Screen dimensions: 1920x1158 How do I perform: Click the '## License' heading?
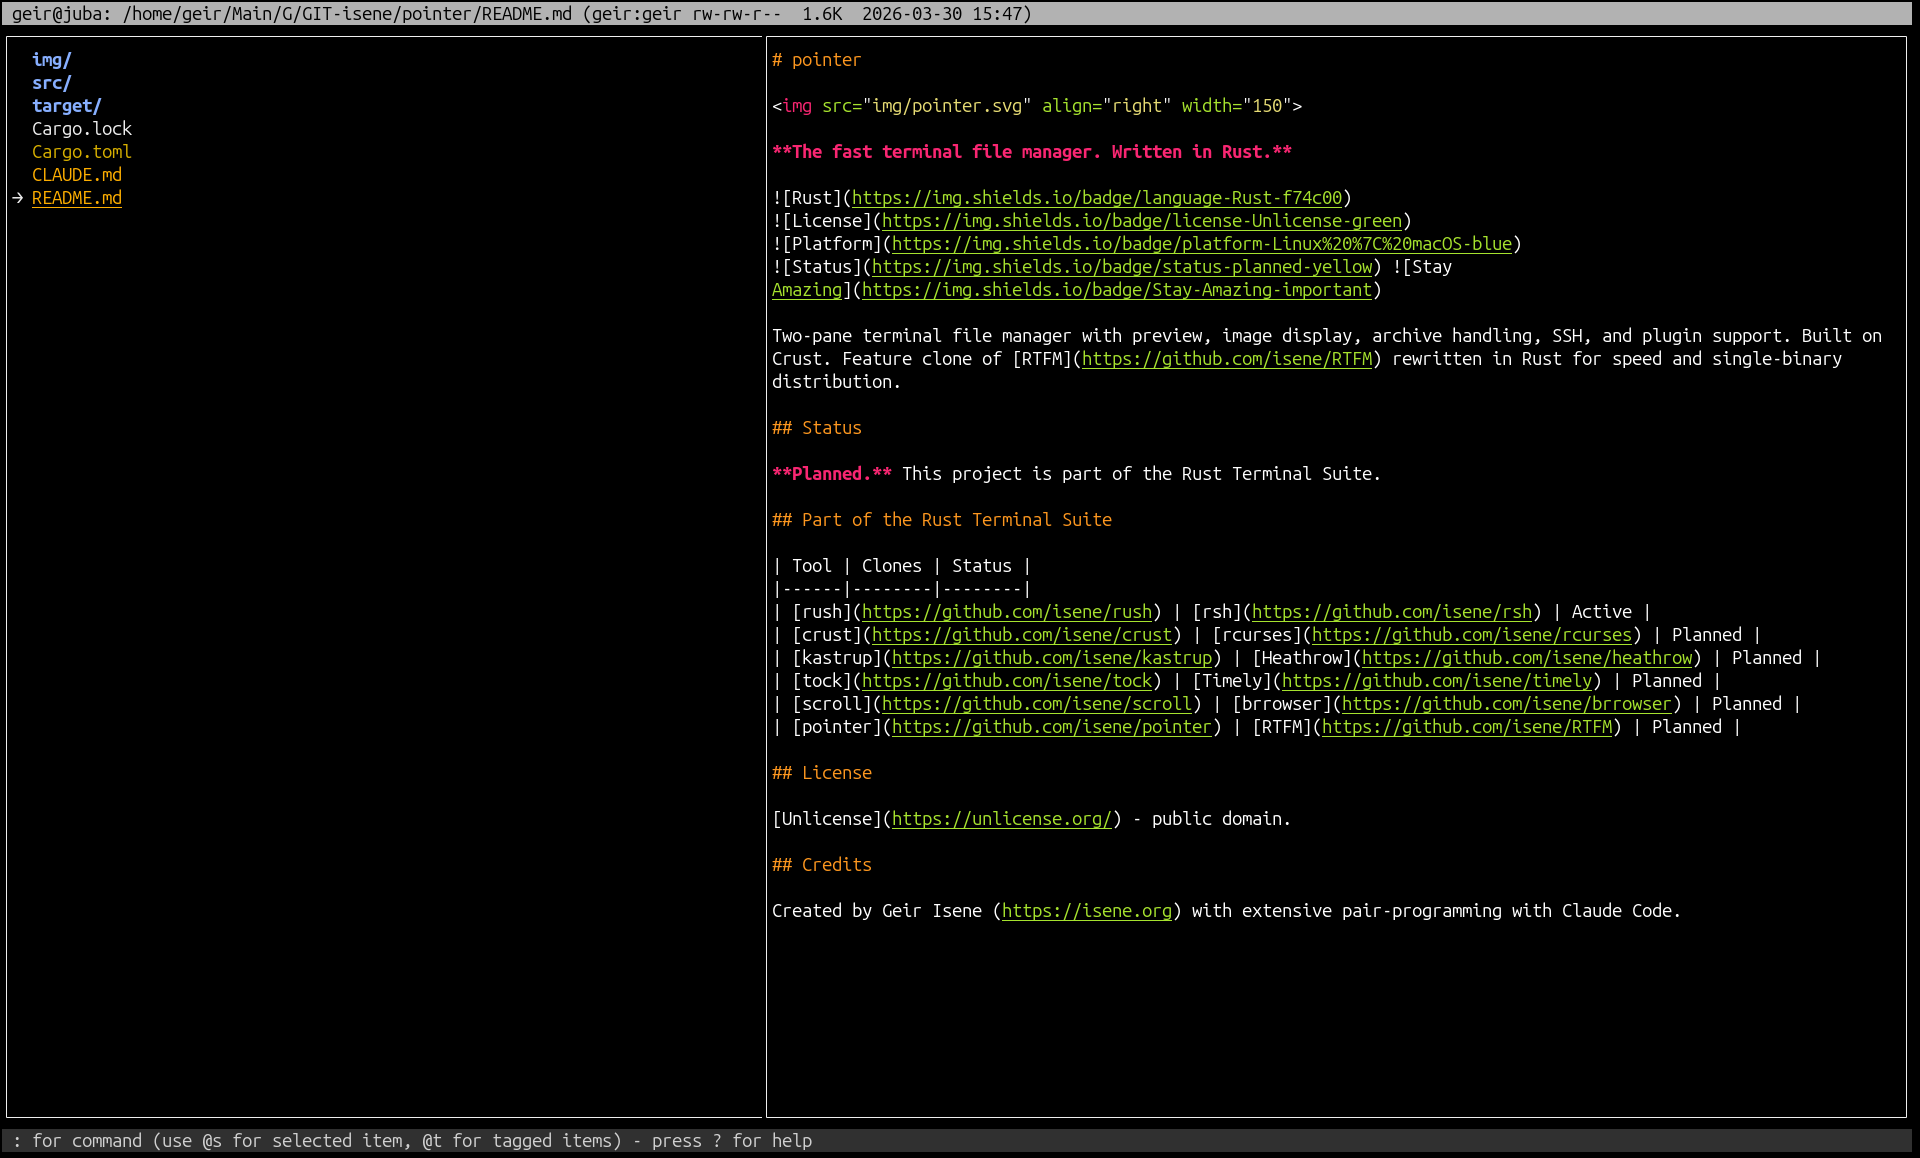point(822,773)
